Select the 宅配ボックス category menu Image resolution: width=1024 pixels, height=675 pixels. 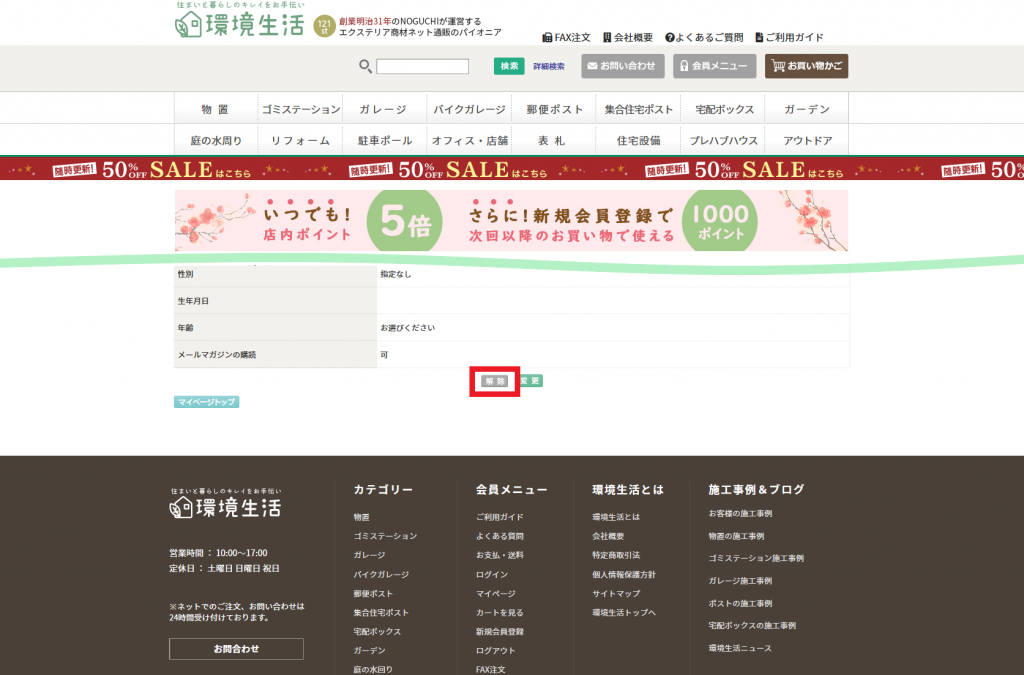click(724, 109)
